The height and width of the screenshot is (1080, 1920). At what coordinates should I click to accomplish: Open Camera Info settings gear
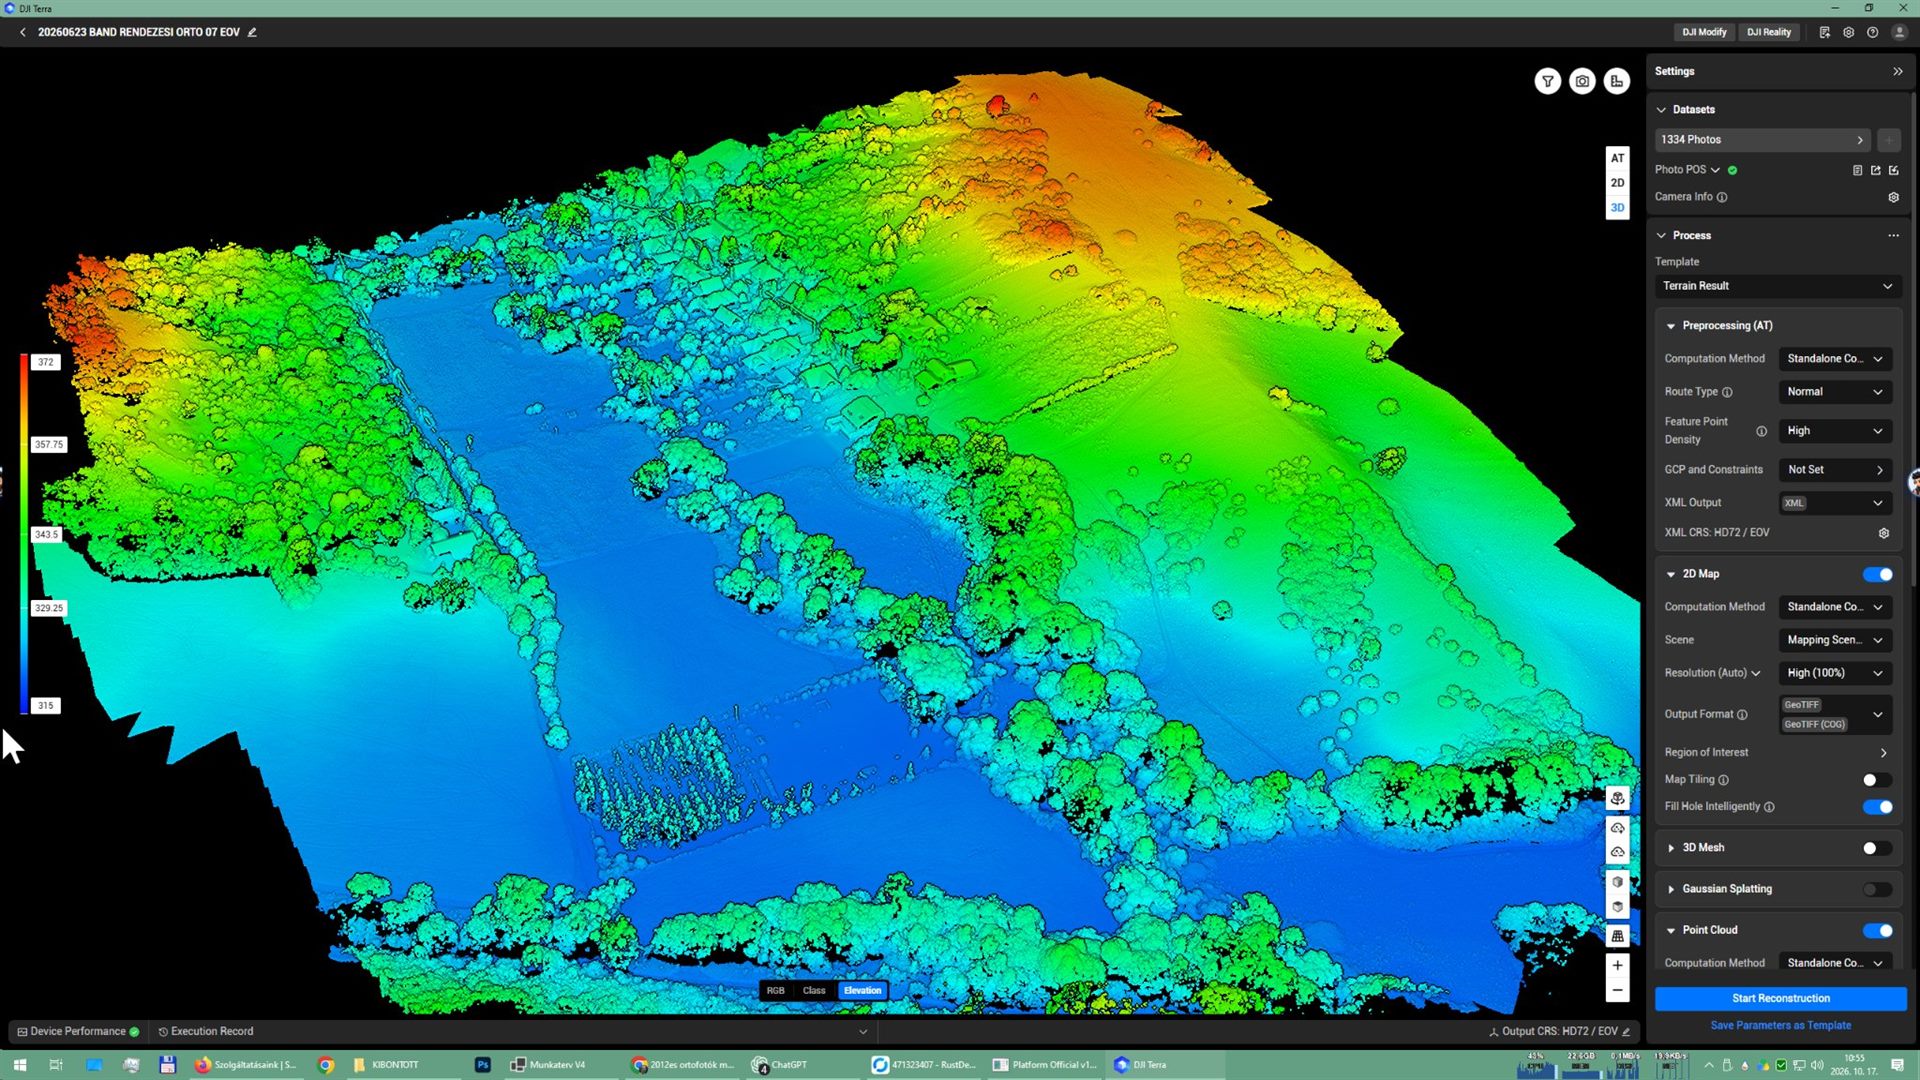[1893, 197]
